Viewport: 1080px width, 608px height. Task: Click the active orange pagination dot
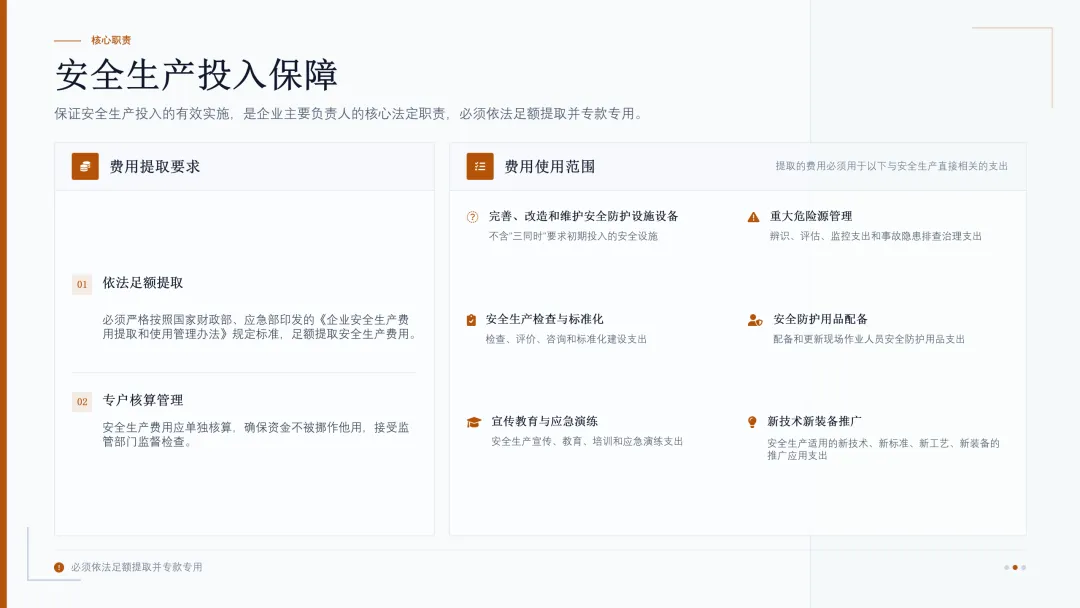[1015, 567]
